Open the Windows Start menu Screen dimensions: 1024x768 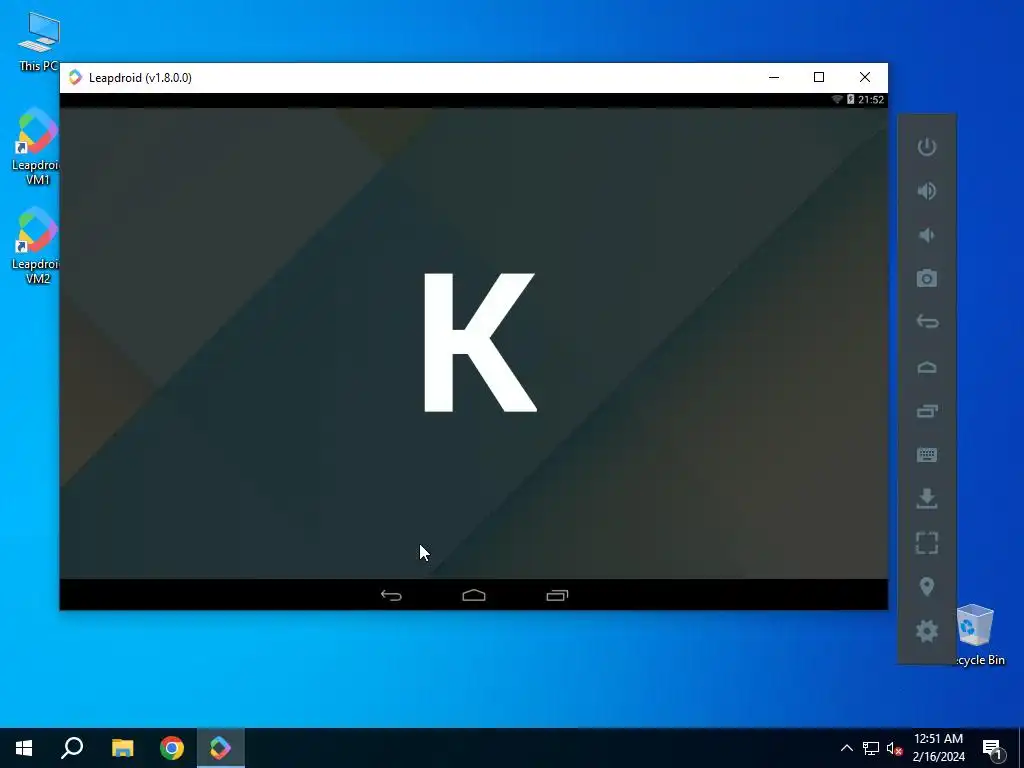tap(24, 748)
